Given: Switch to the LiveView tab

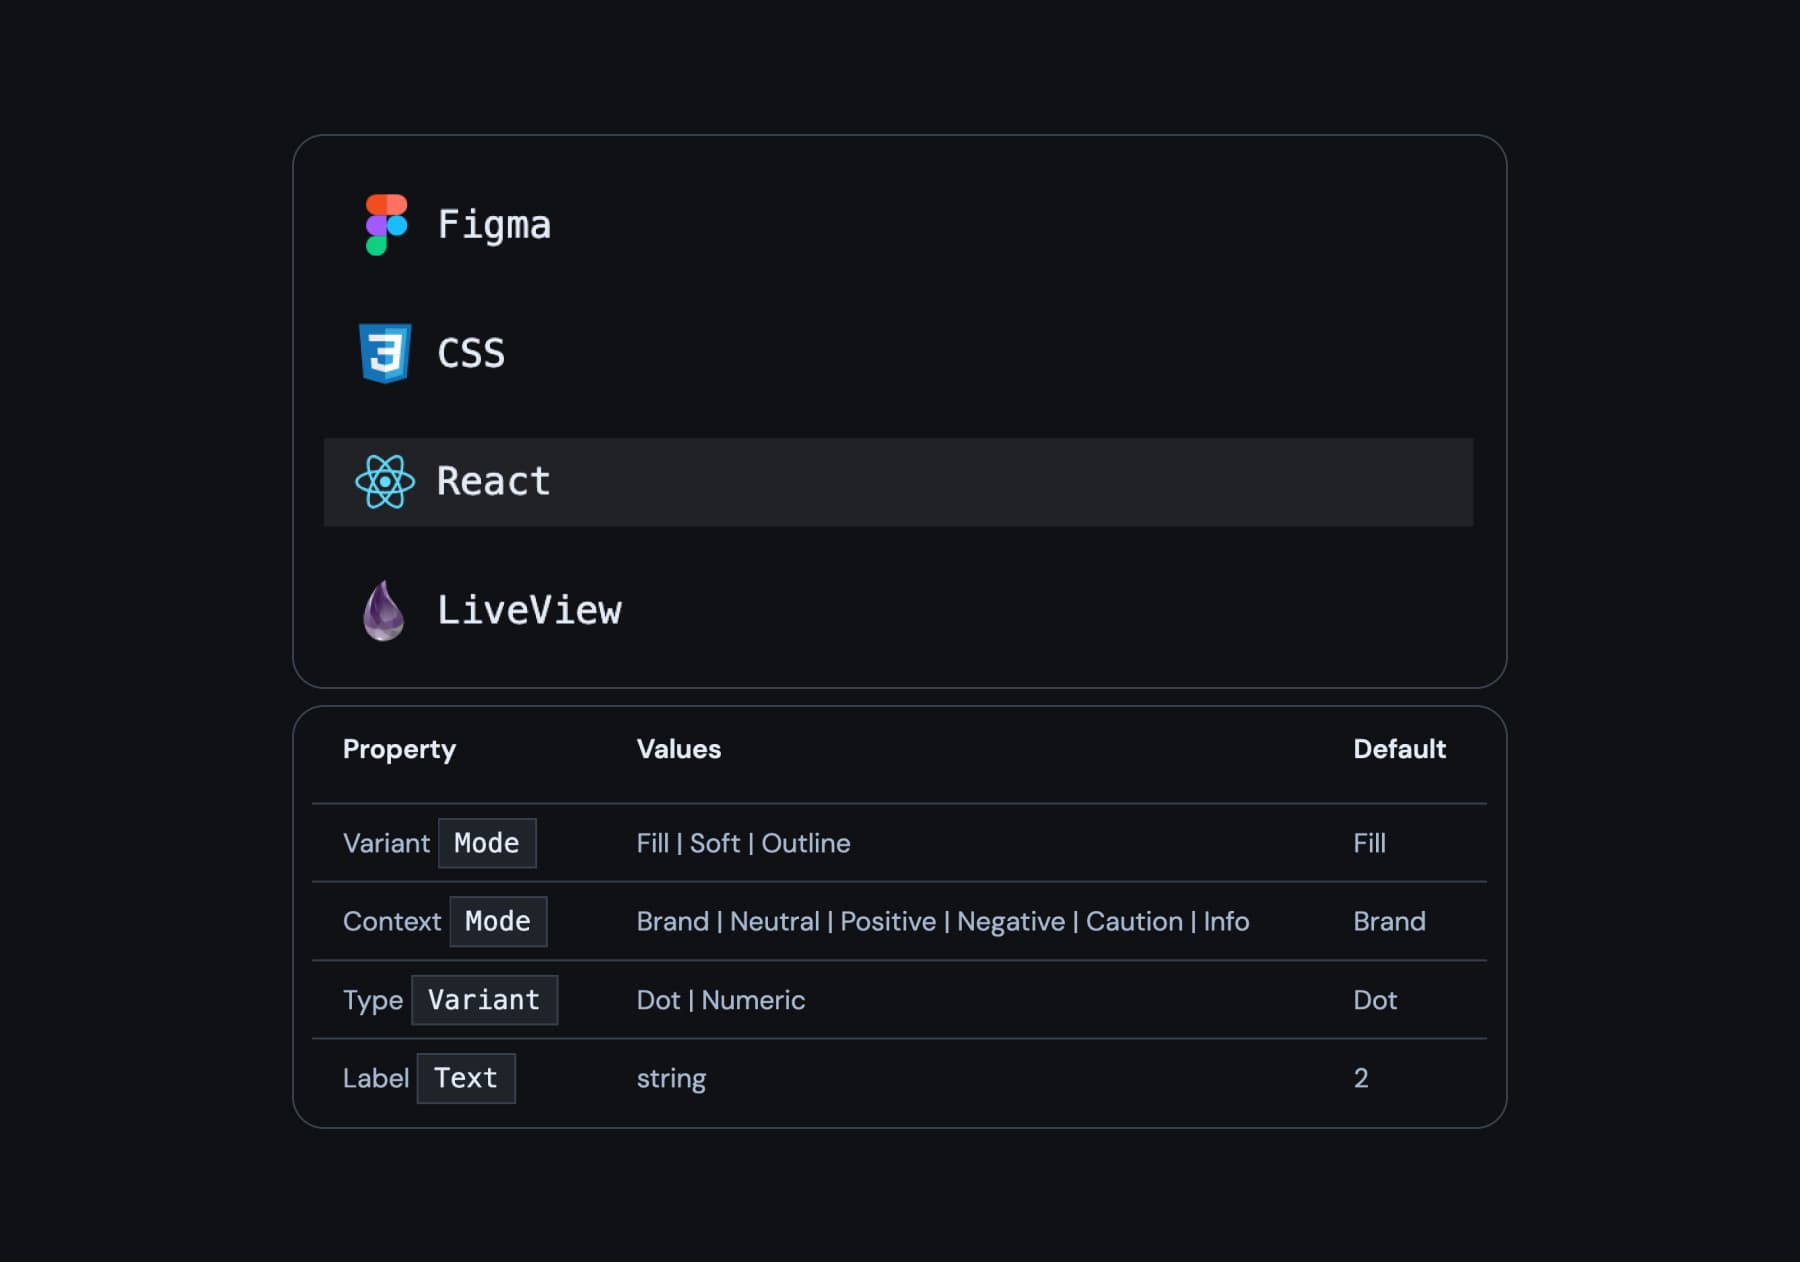Looking at the screenshot, I should [x=530, y=610].
